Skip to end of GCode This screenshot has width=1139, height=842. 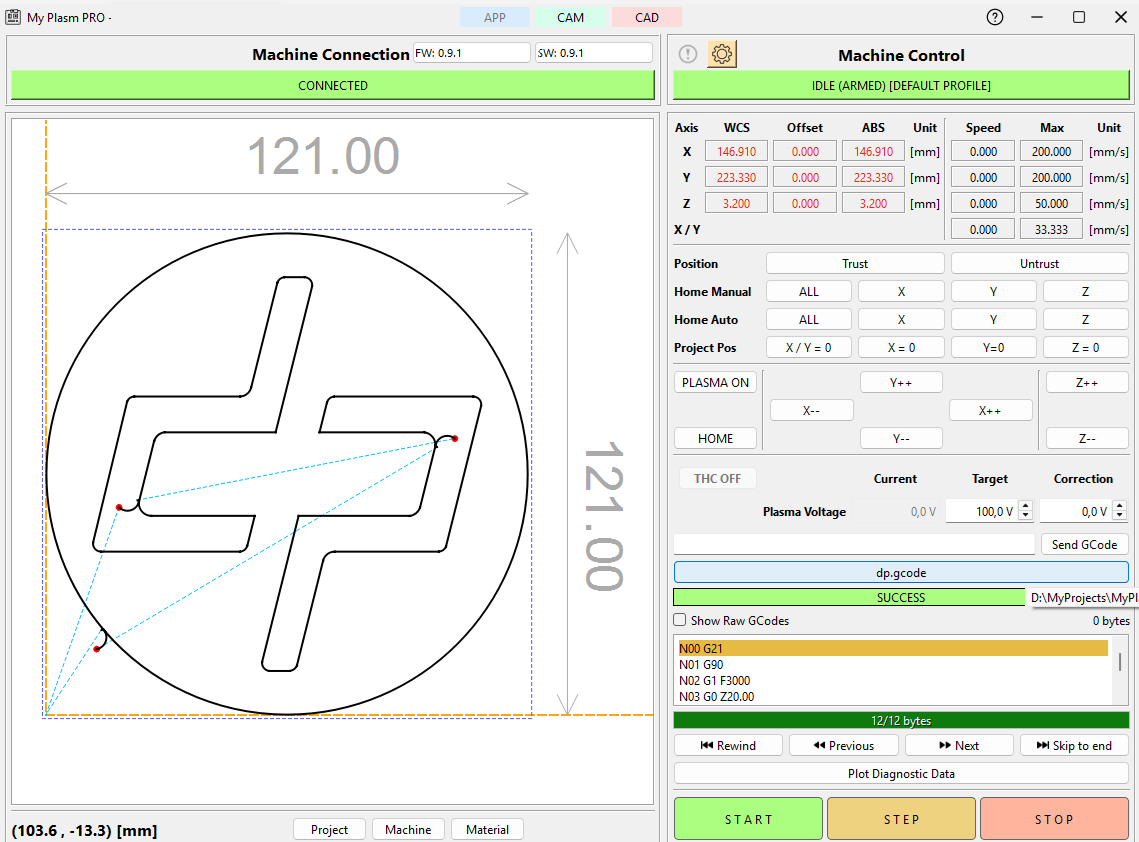click(1074, 745)
